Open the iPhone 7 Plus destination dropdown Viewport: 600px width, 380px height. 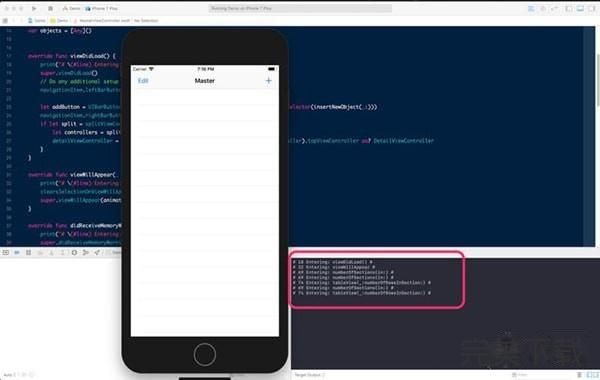[x=102, y=8]
